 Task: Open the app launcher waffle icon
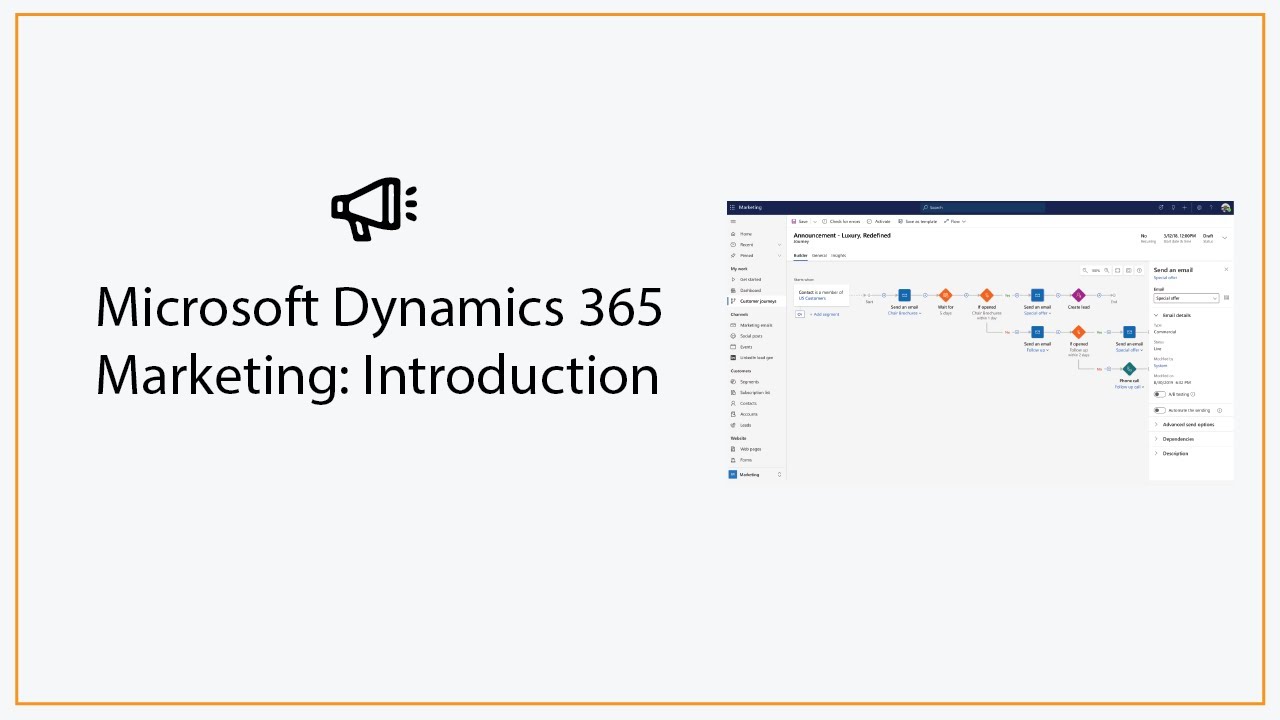click(x=732, y=207)
